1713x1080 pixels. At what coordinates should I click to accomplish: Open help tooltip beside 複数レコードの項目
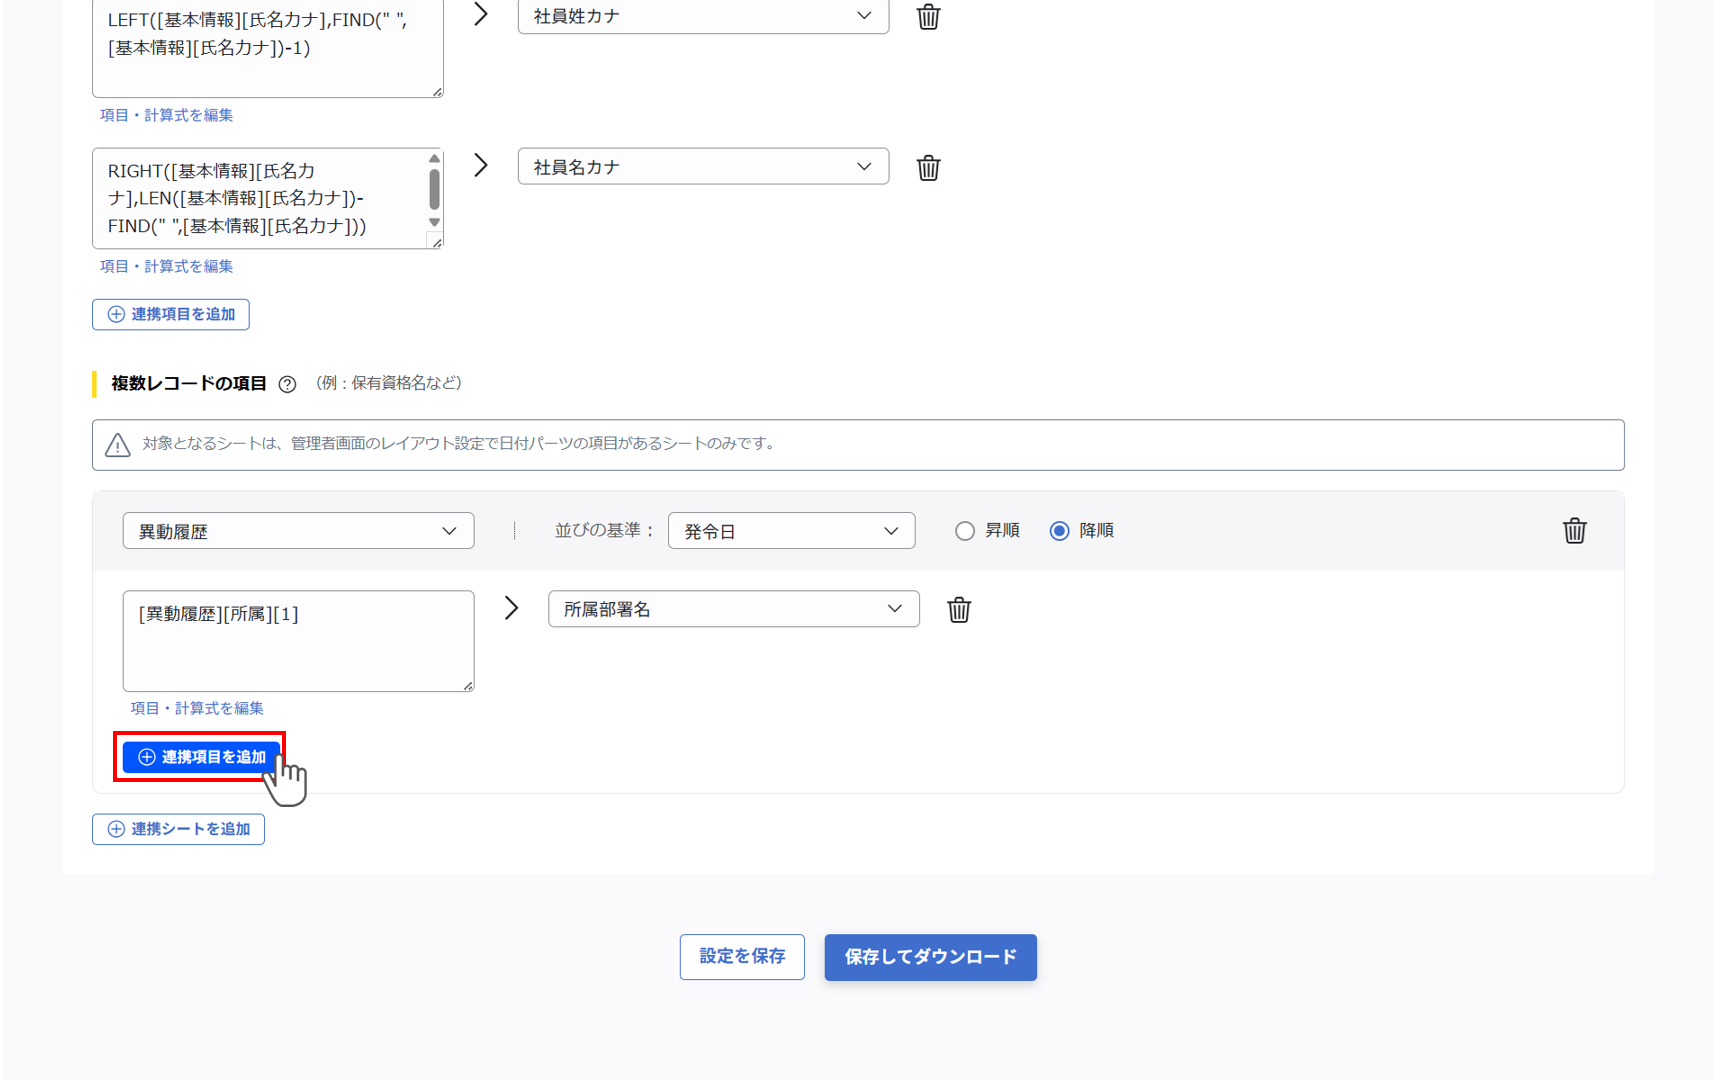pyautogui.click(x=288, y=383)
